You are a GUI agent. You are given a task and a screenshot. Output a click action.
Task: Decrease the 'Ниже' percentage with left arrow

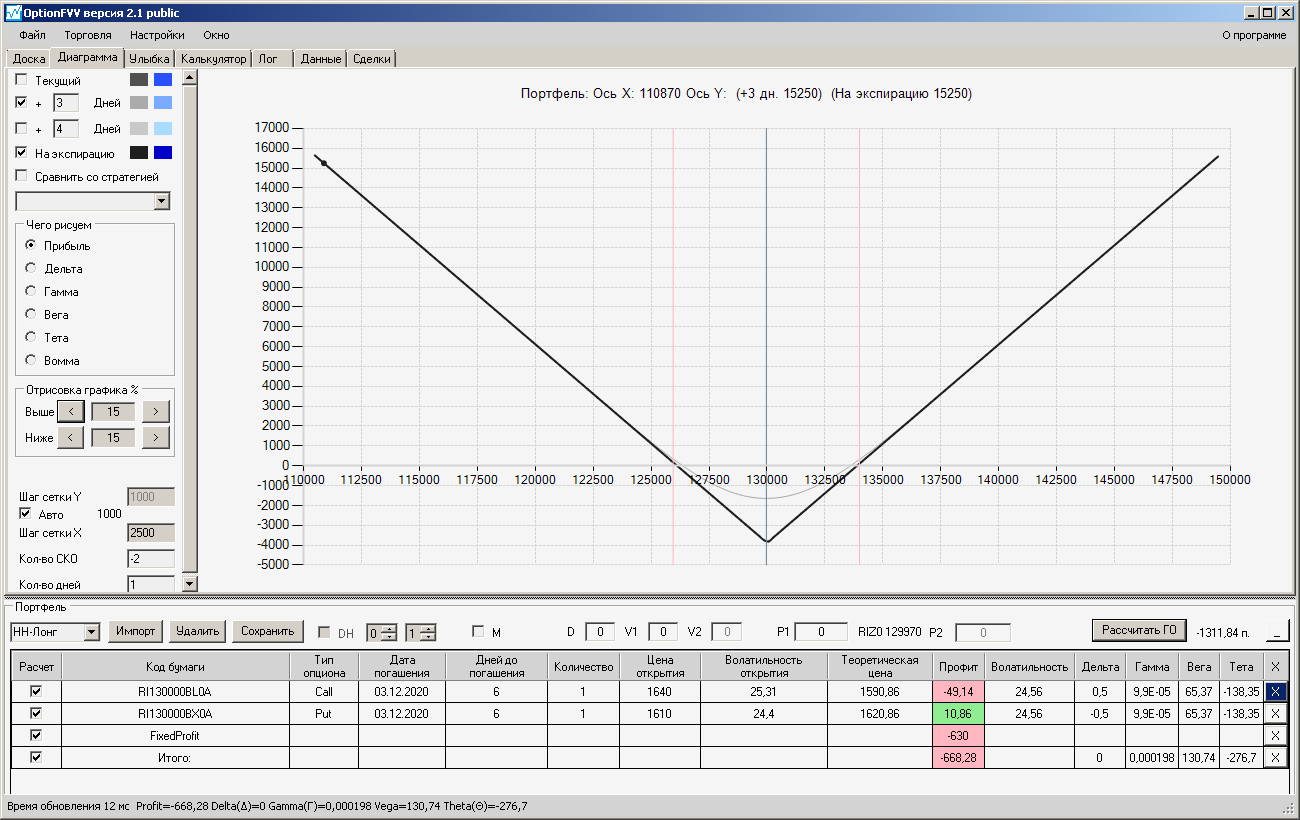(x=70, y=437)
